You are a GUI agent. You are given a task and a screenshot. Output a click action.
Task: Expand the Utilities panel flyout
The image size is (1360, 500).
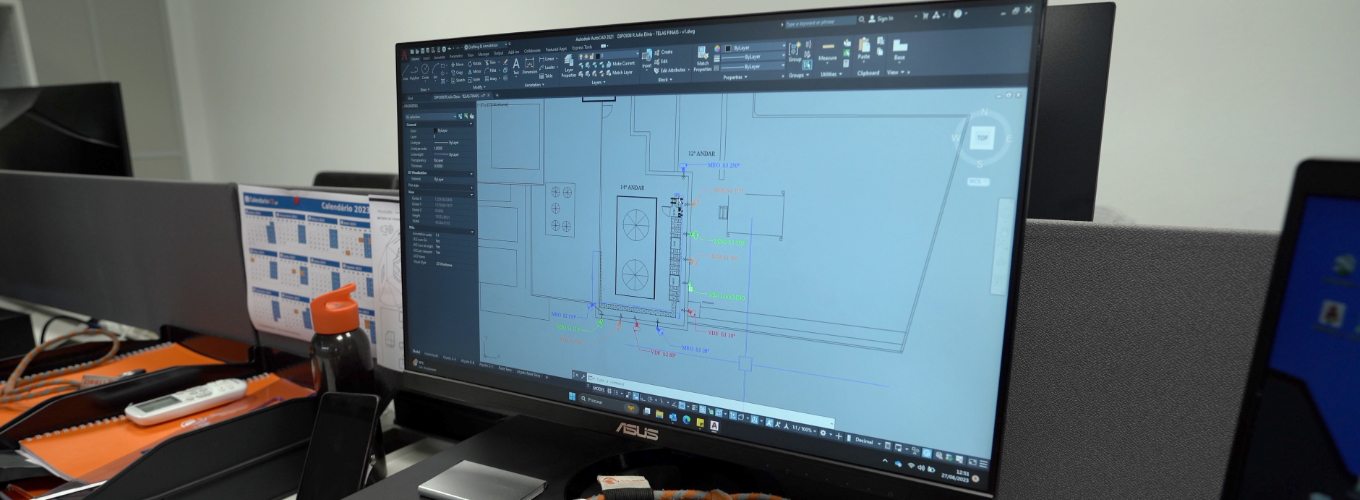831,74
